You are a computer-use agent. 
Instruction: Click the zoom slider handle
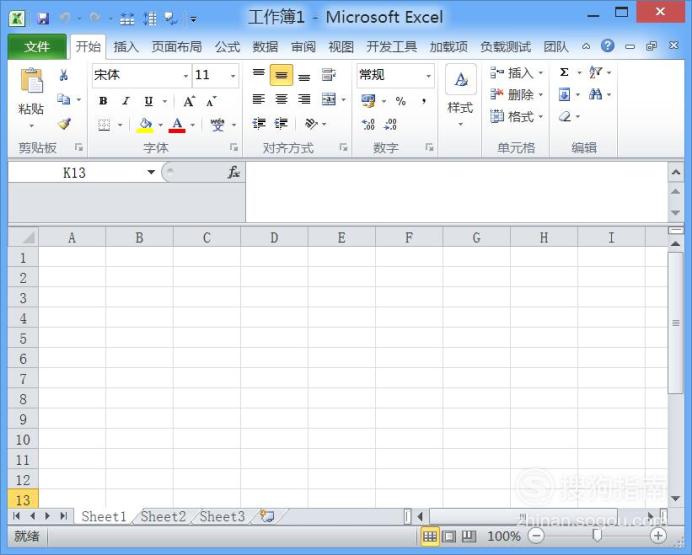(597, 536)
